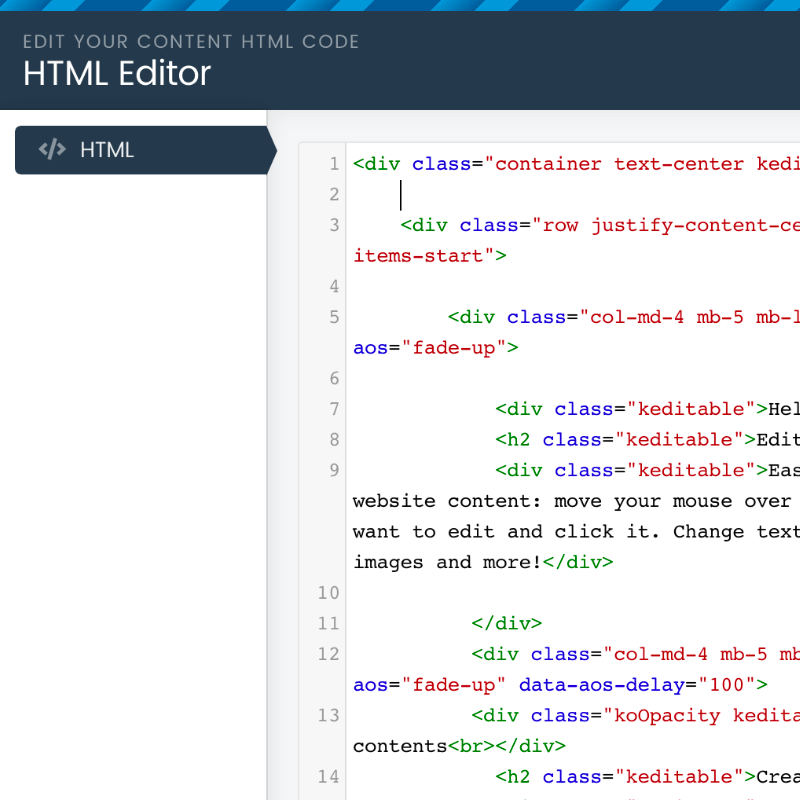This screenshot has width=800, height=800.
Task: Click the contents<br></div> text
Action: (x=459, y=746)
